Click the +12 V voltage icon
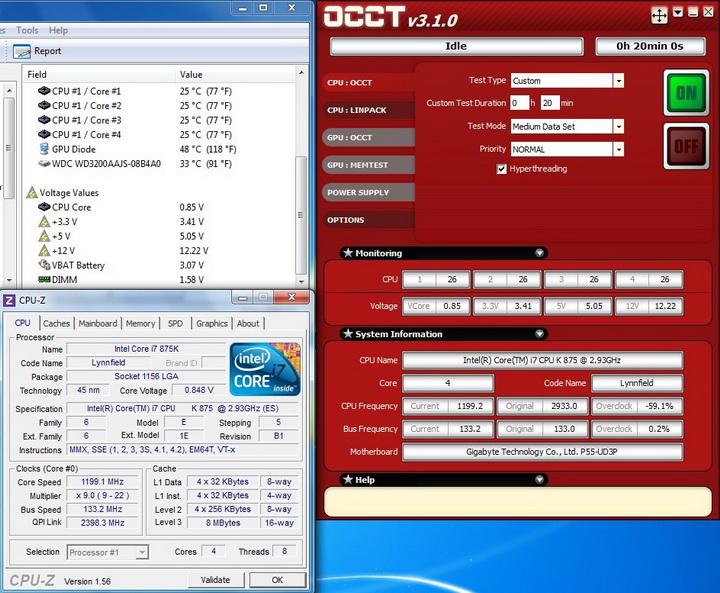 44,250
